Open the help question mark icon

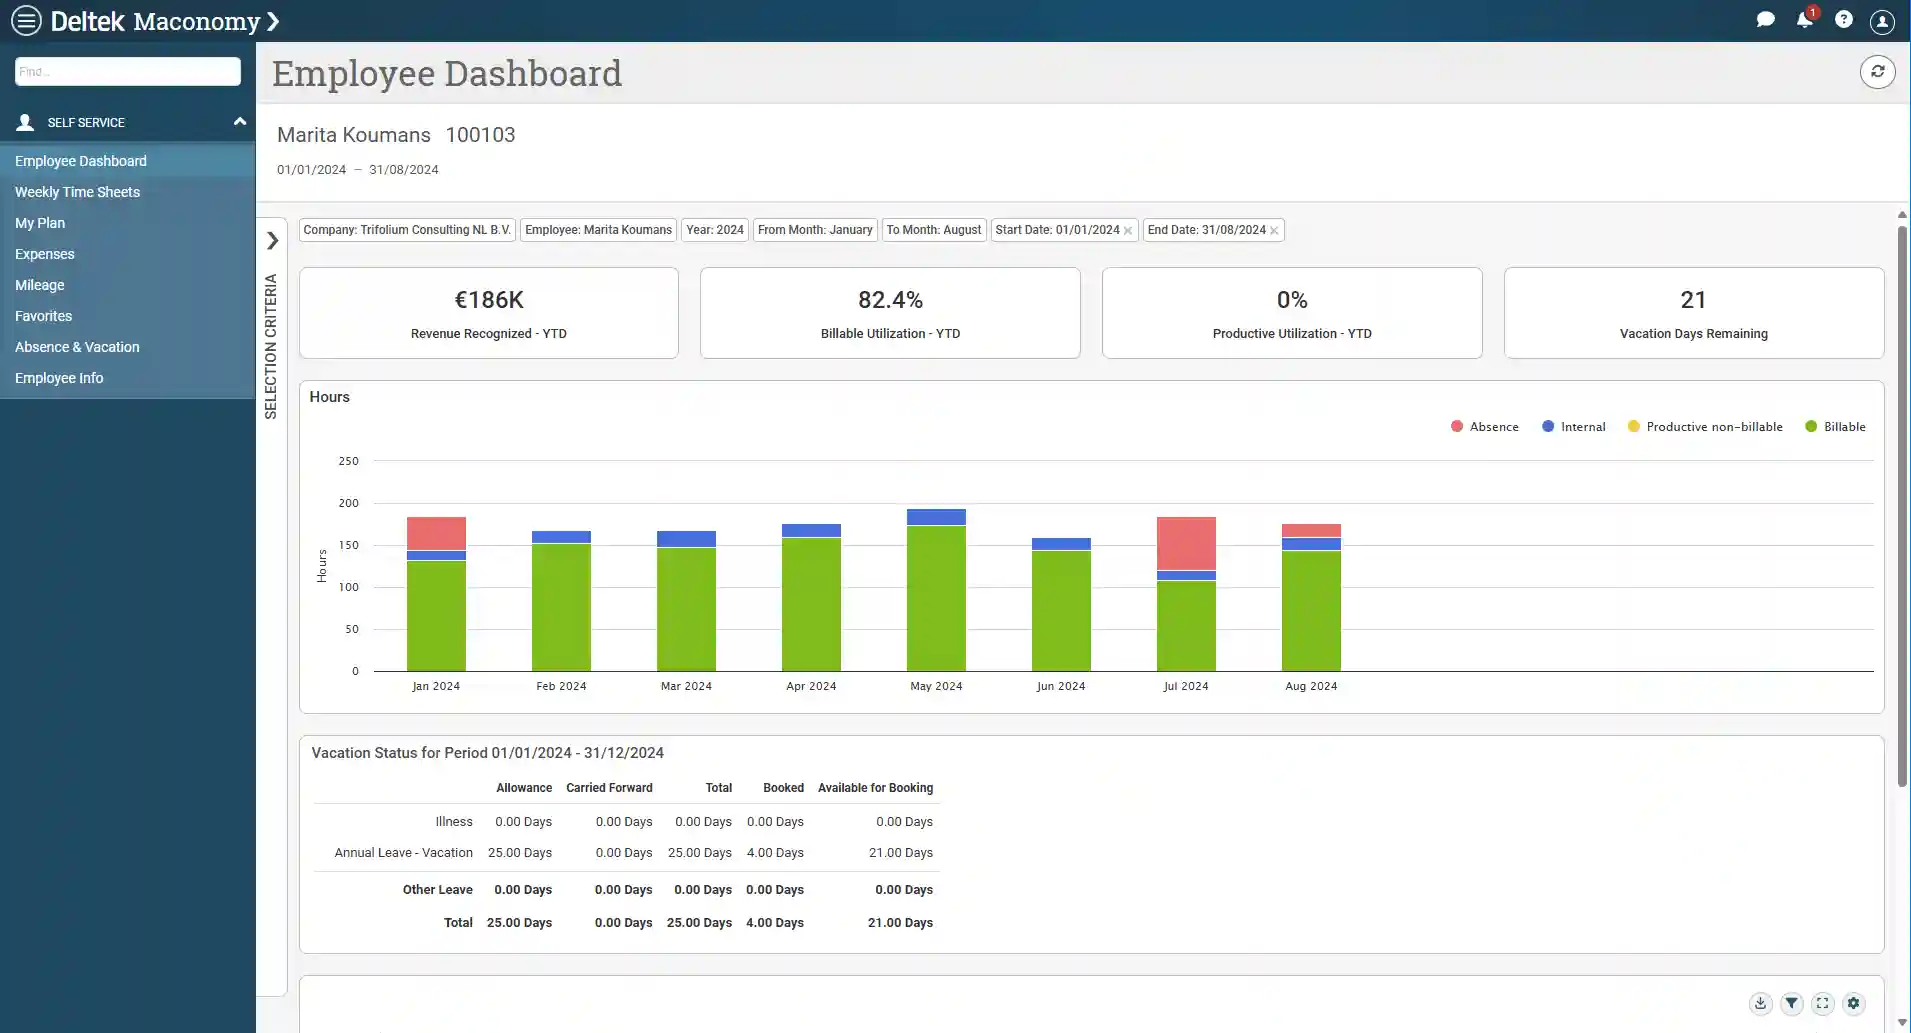[x=1844, y=20]
